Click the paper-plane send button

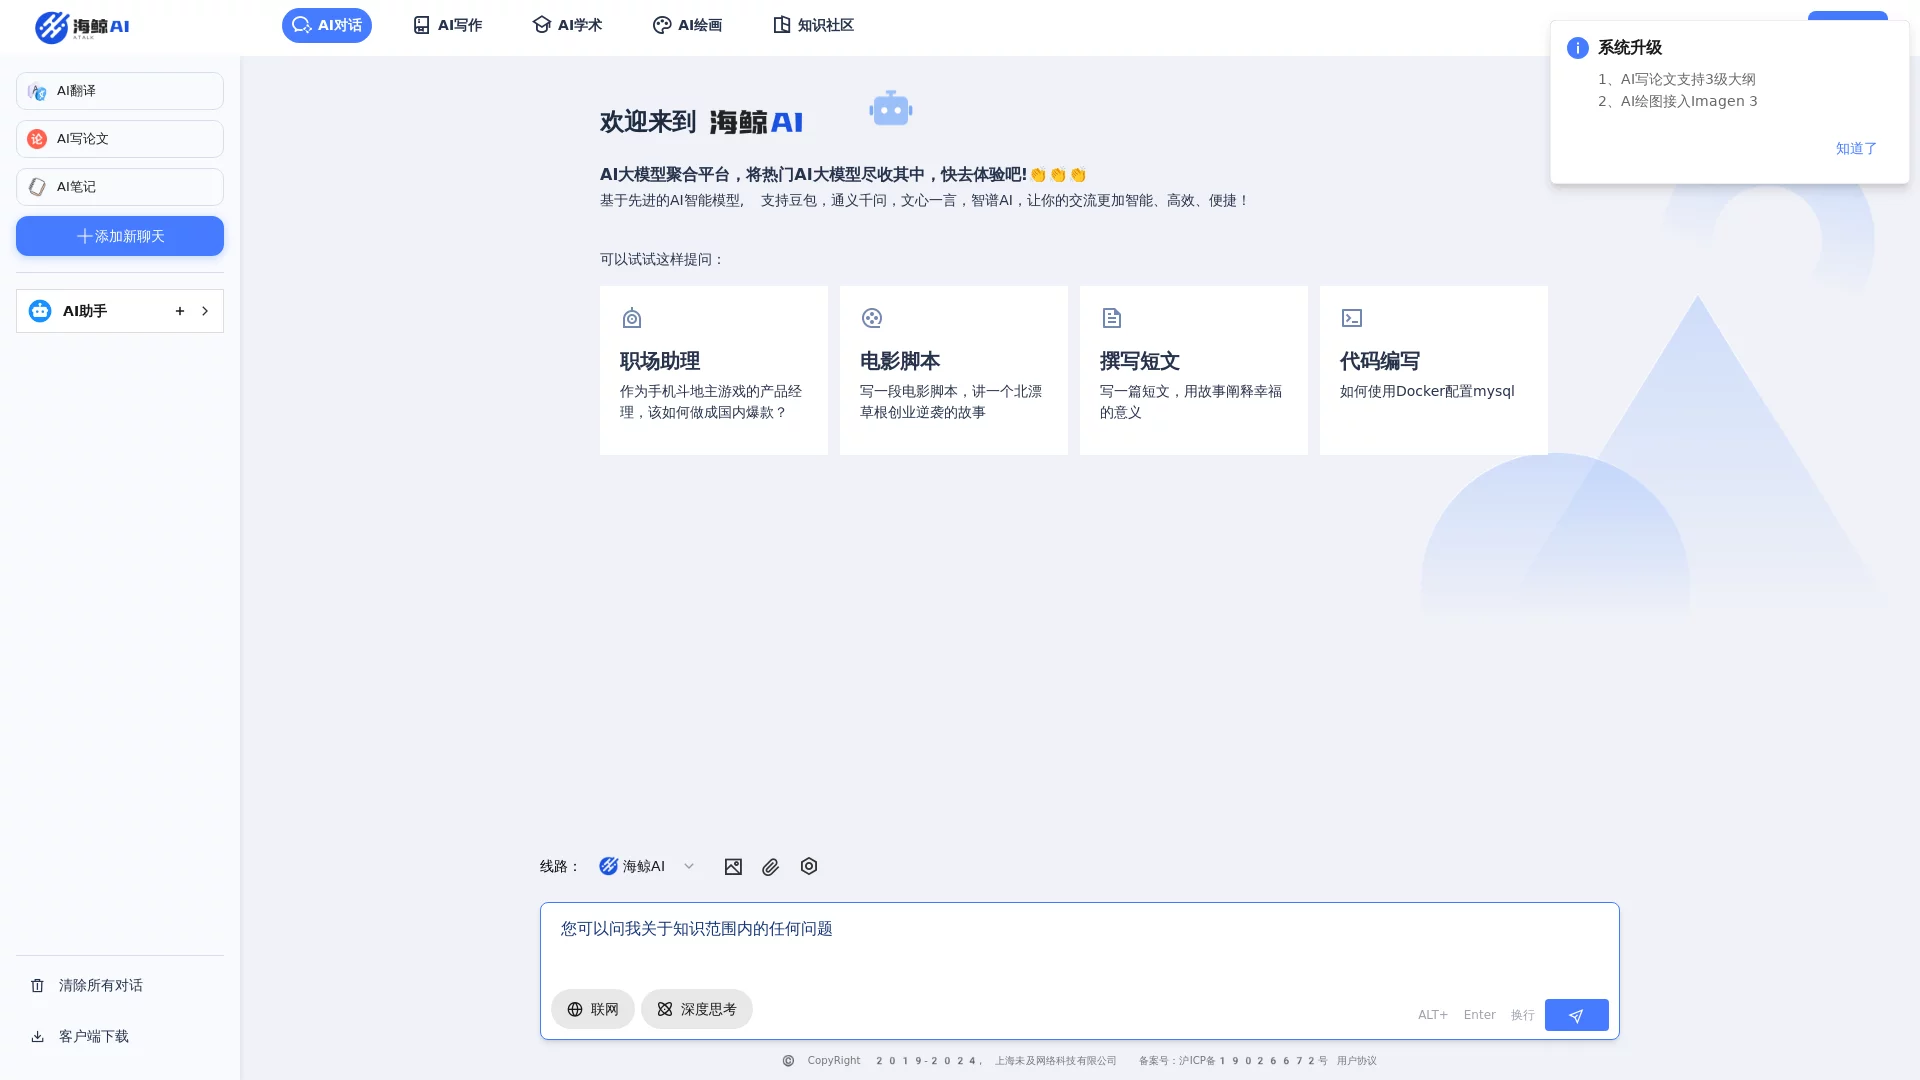1576,1015
